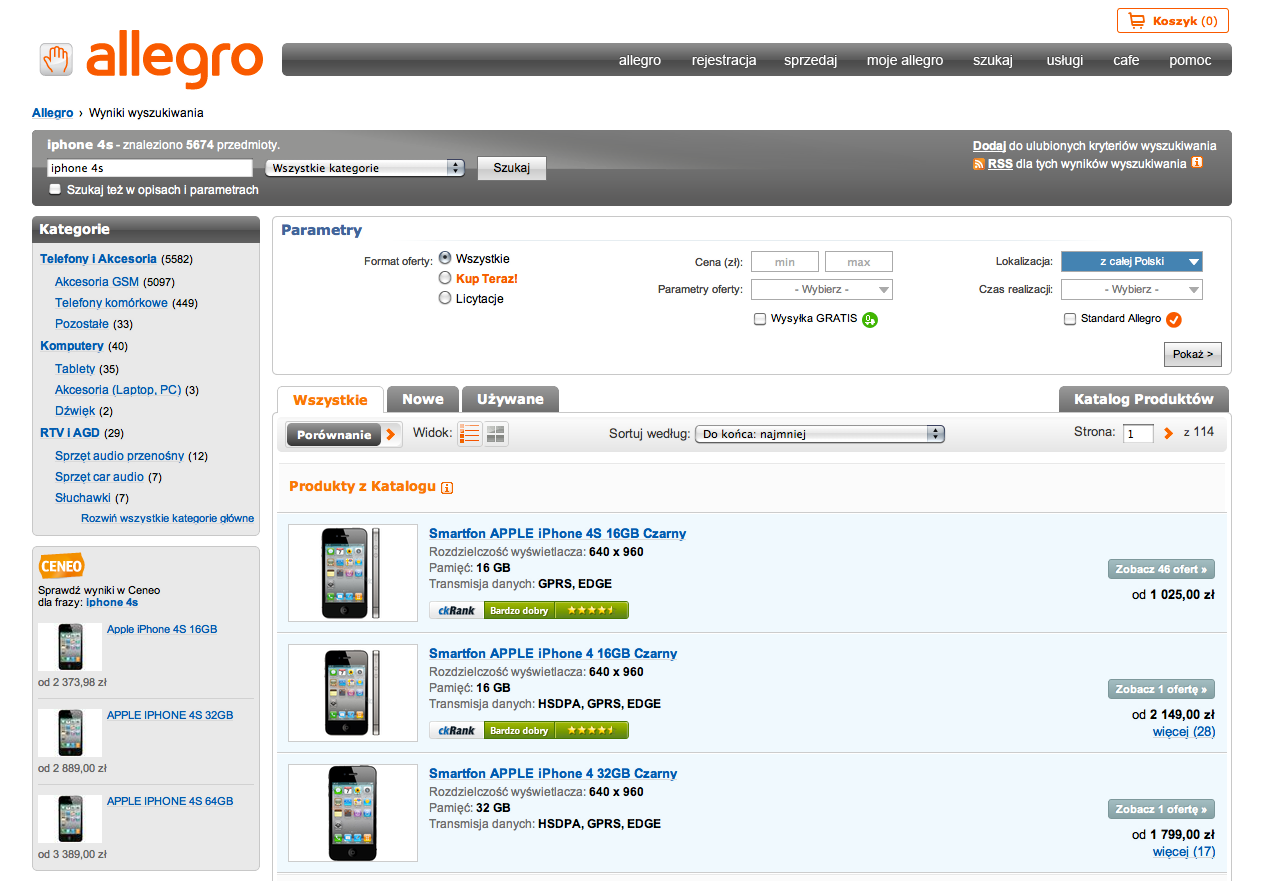Select the Wszystkie results tab
Image resolution: width=1277 pixels, height=881 pixels.
[x=330, y=400]
